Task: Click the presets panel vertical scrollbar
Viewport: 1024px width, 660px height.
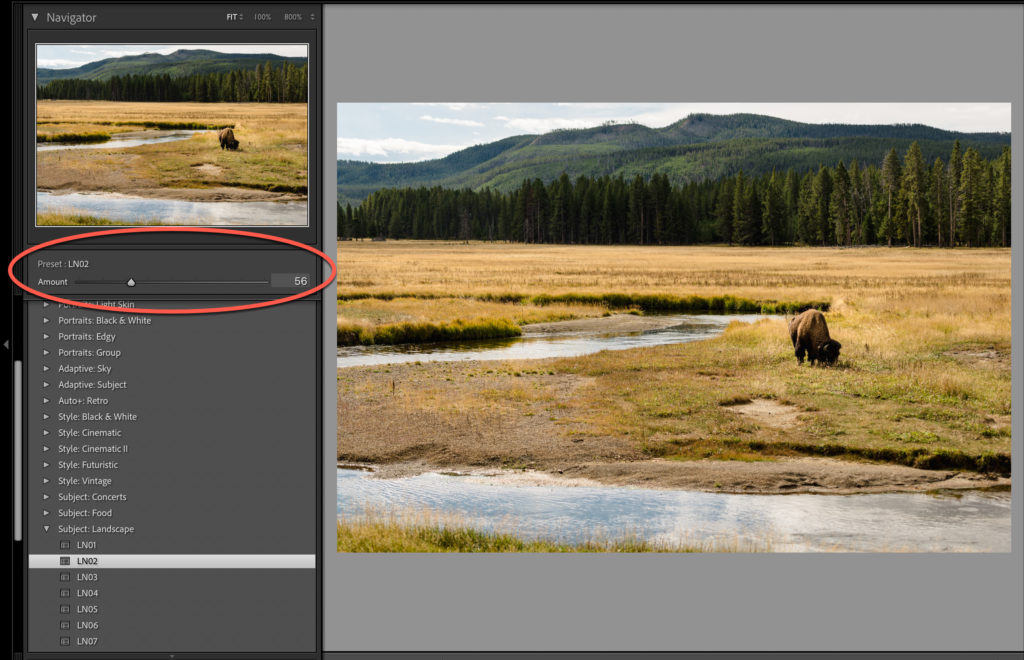Action: tap(18, 450)
